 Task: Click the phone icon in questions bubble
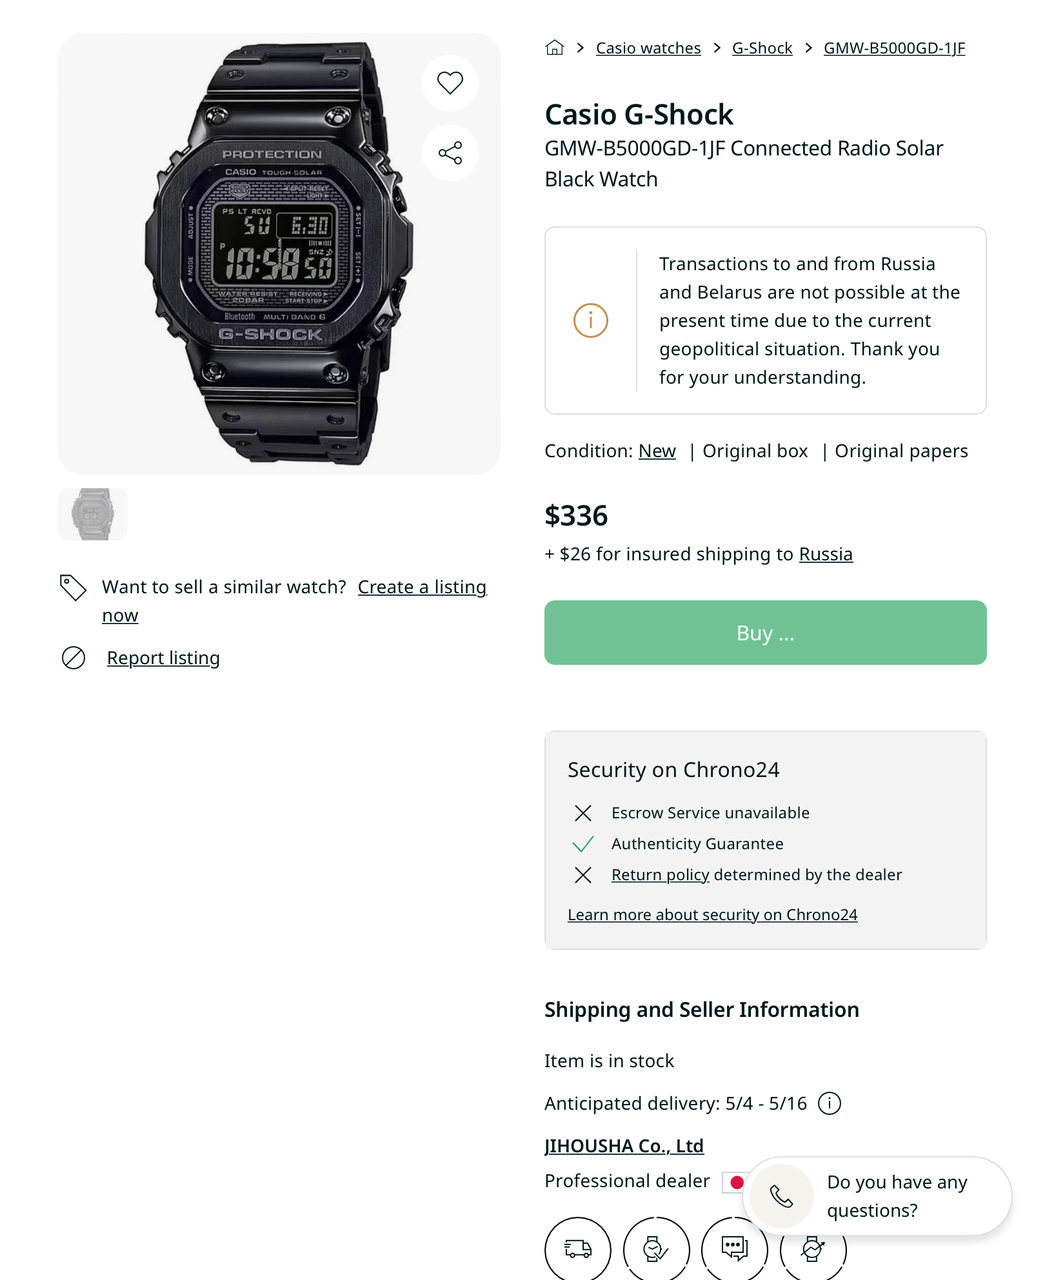(x=781, y=1196)
